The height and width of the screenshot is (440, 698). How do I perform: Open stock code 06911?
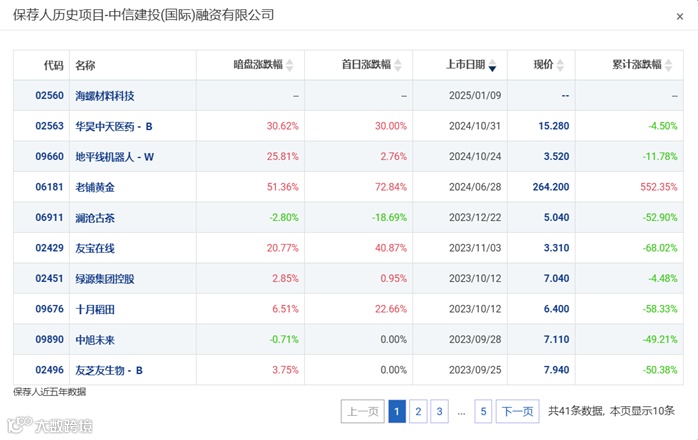click(x=49, y=218)
